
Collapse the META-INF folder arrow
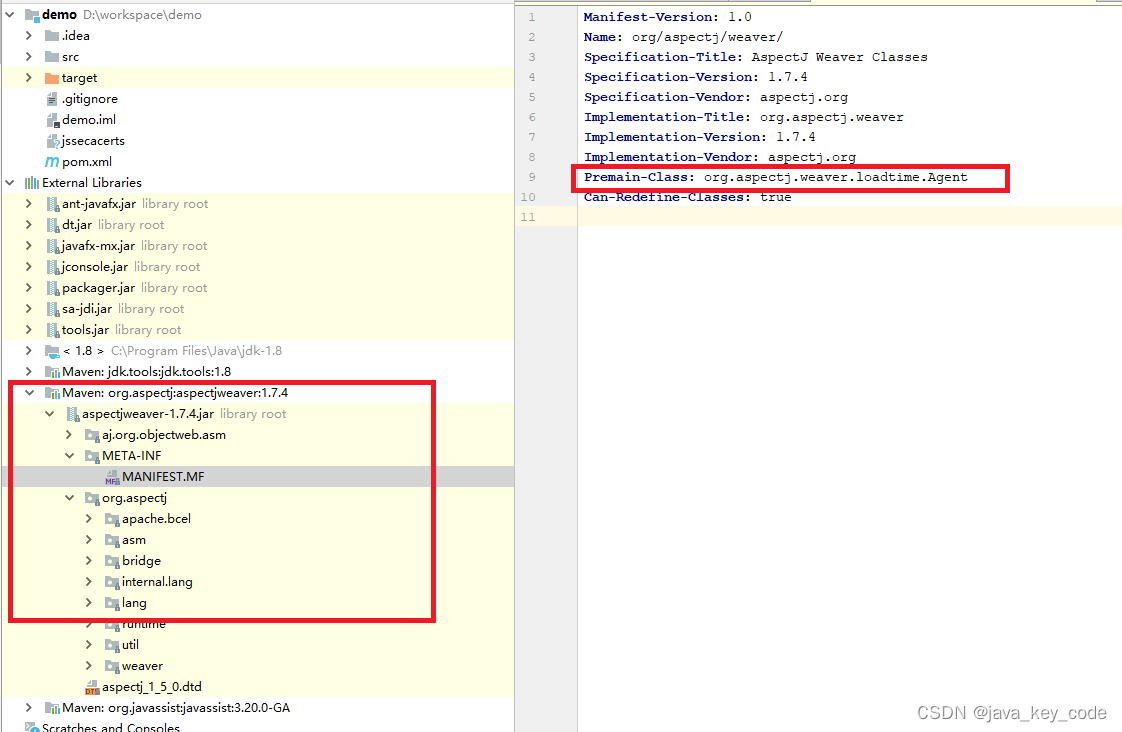coord(69,455)
